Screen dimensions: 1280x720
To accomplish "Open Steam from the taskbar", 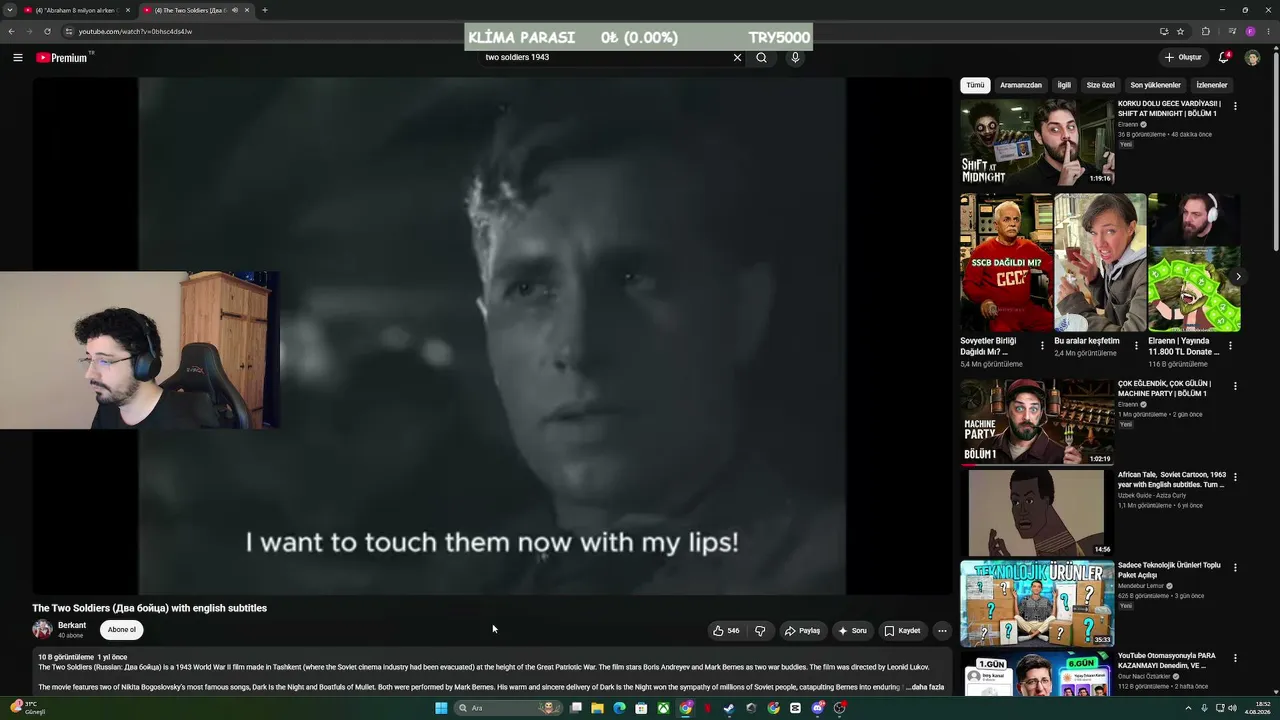I will click(x=729, y=708).
